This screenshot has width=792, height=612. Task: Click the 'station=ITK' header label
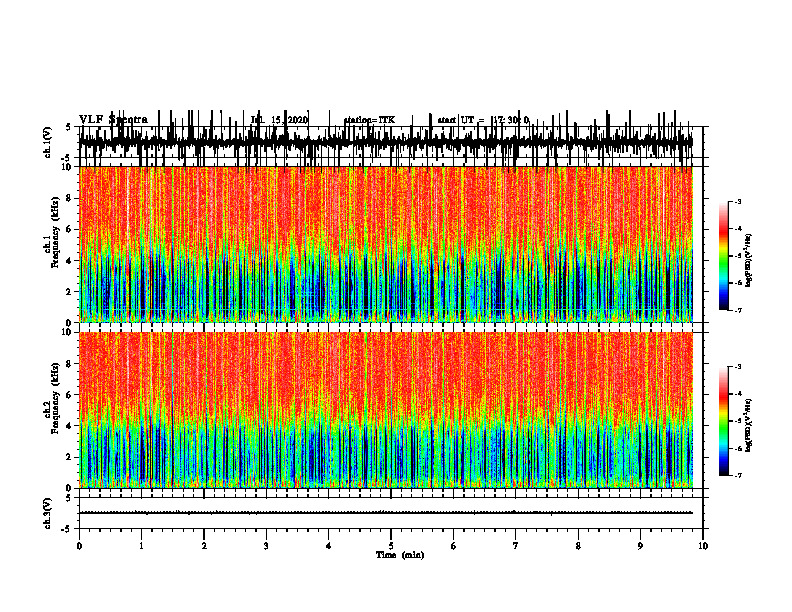[x=369, y=120]
